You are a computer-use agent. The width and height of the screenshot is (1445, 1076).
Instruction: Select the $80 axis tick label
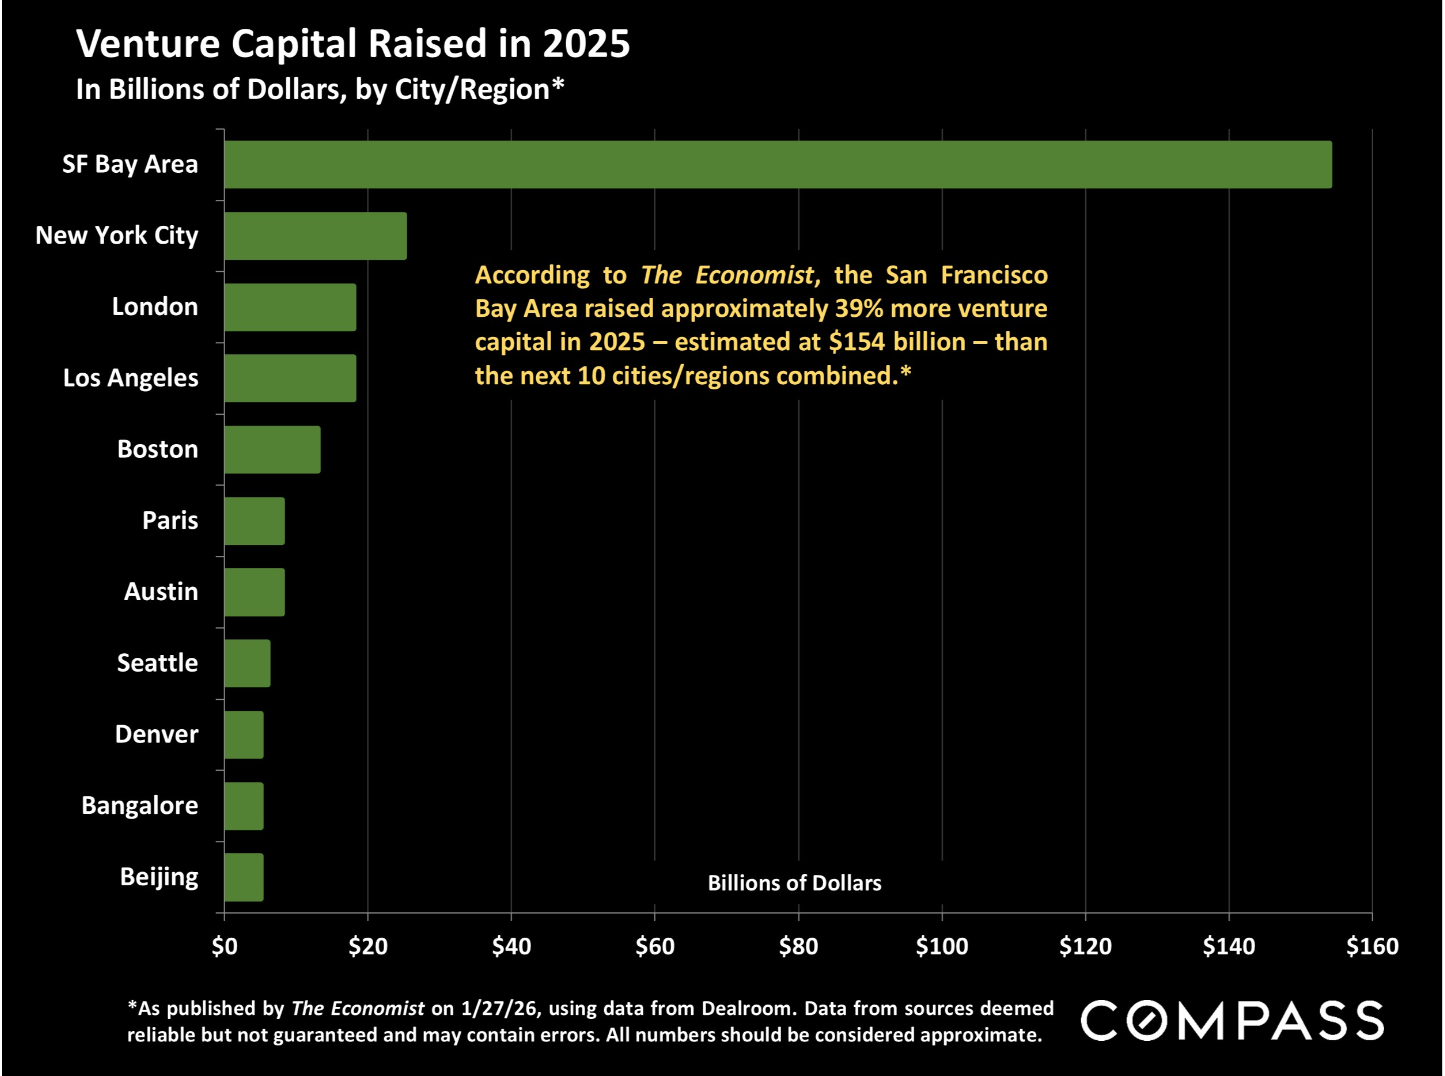coord(798,947)
